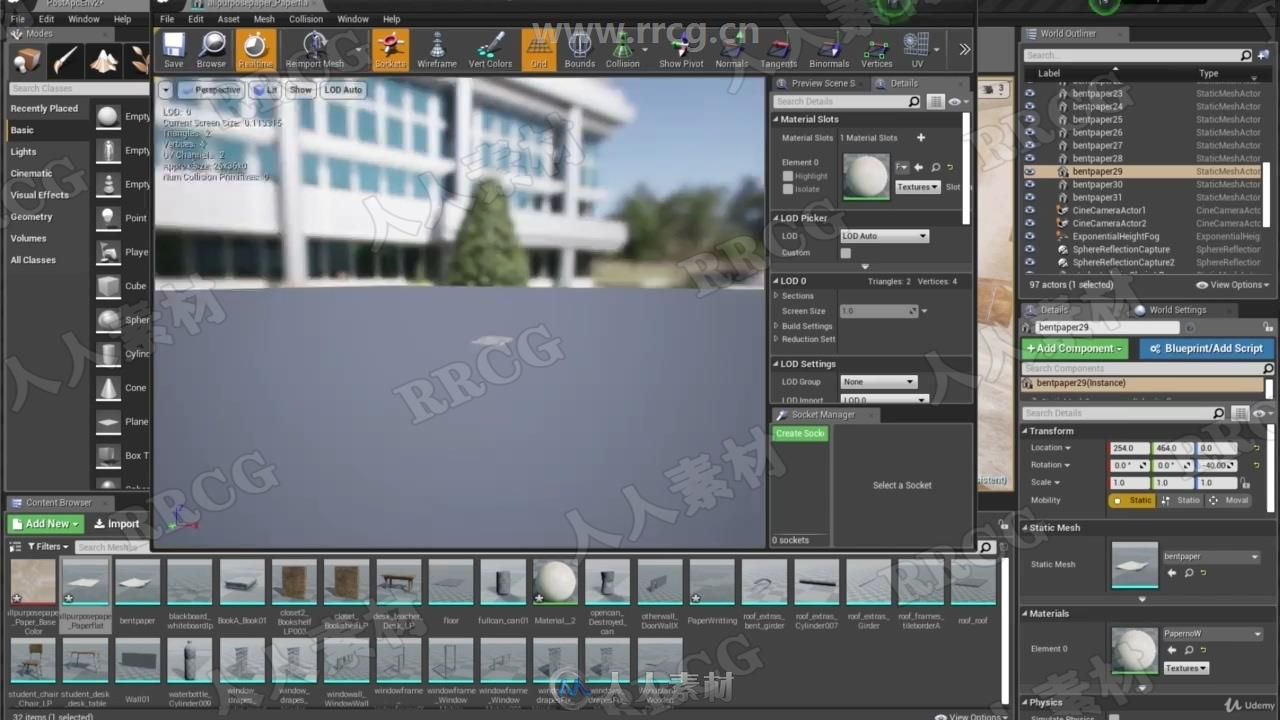Display mesh Tangents

[779, 50]
